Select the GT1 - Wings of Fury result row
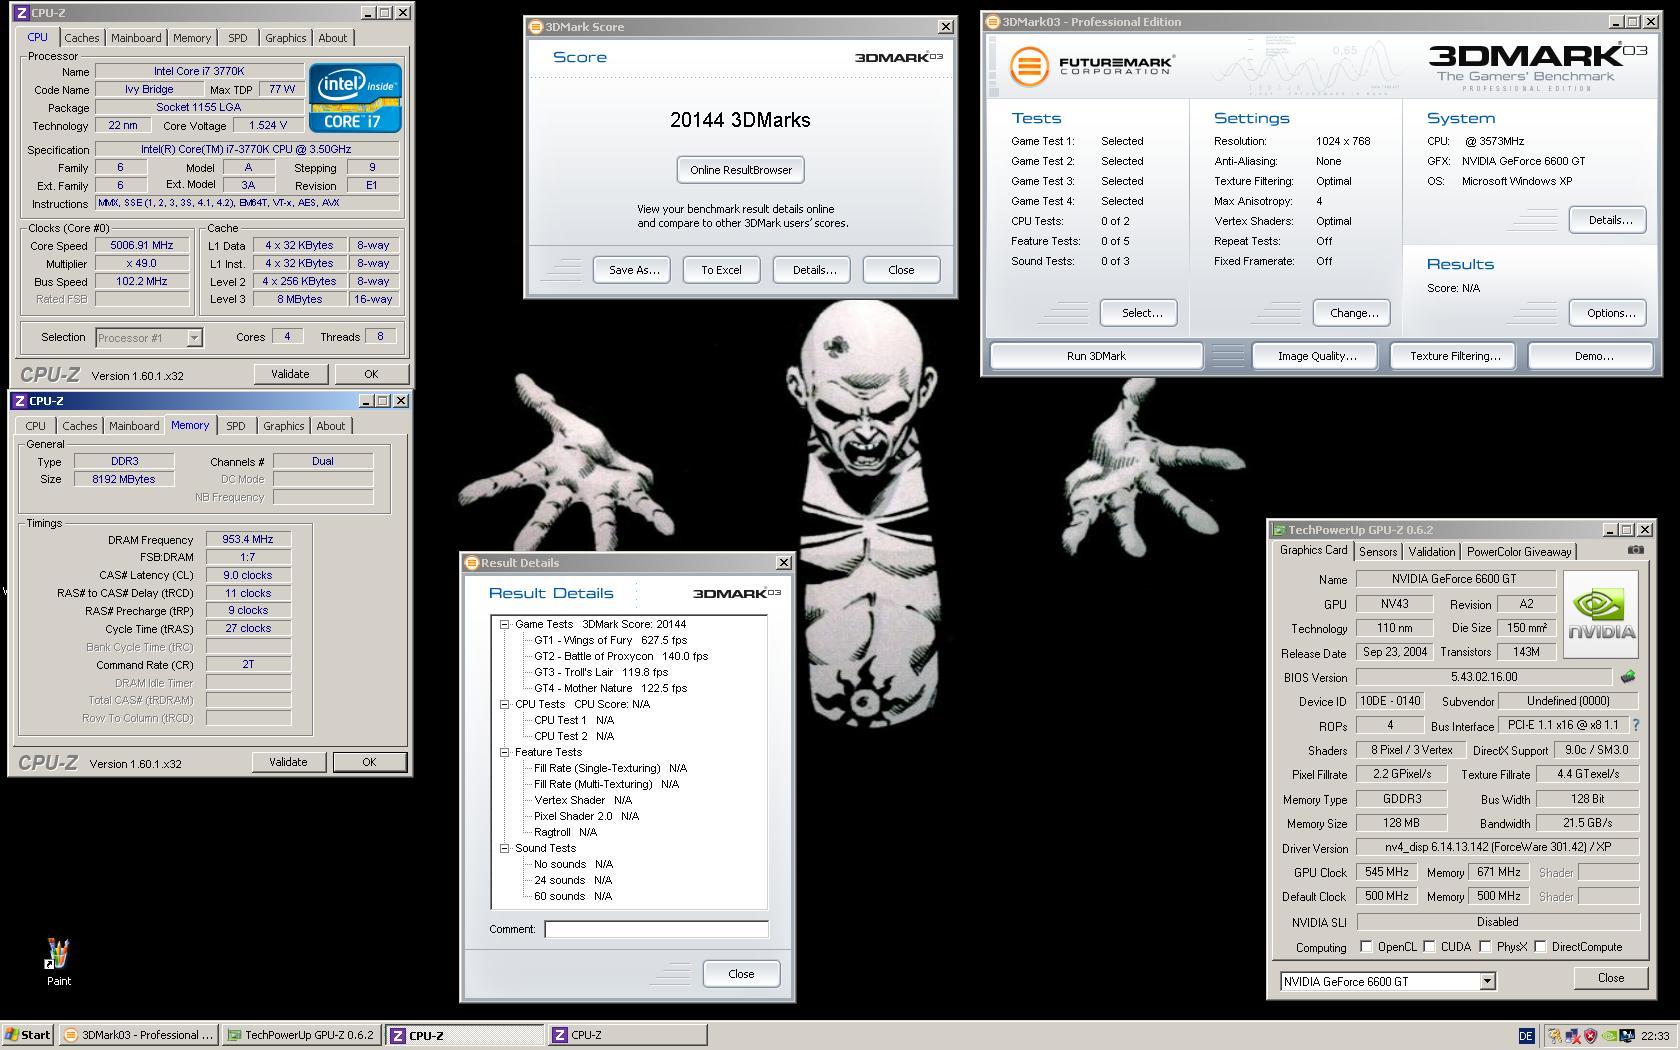 610,640
